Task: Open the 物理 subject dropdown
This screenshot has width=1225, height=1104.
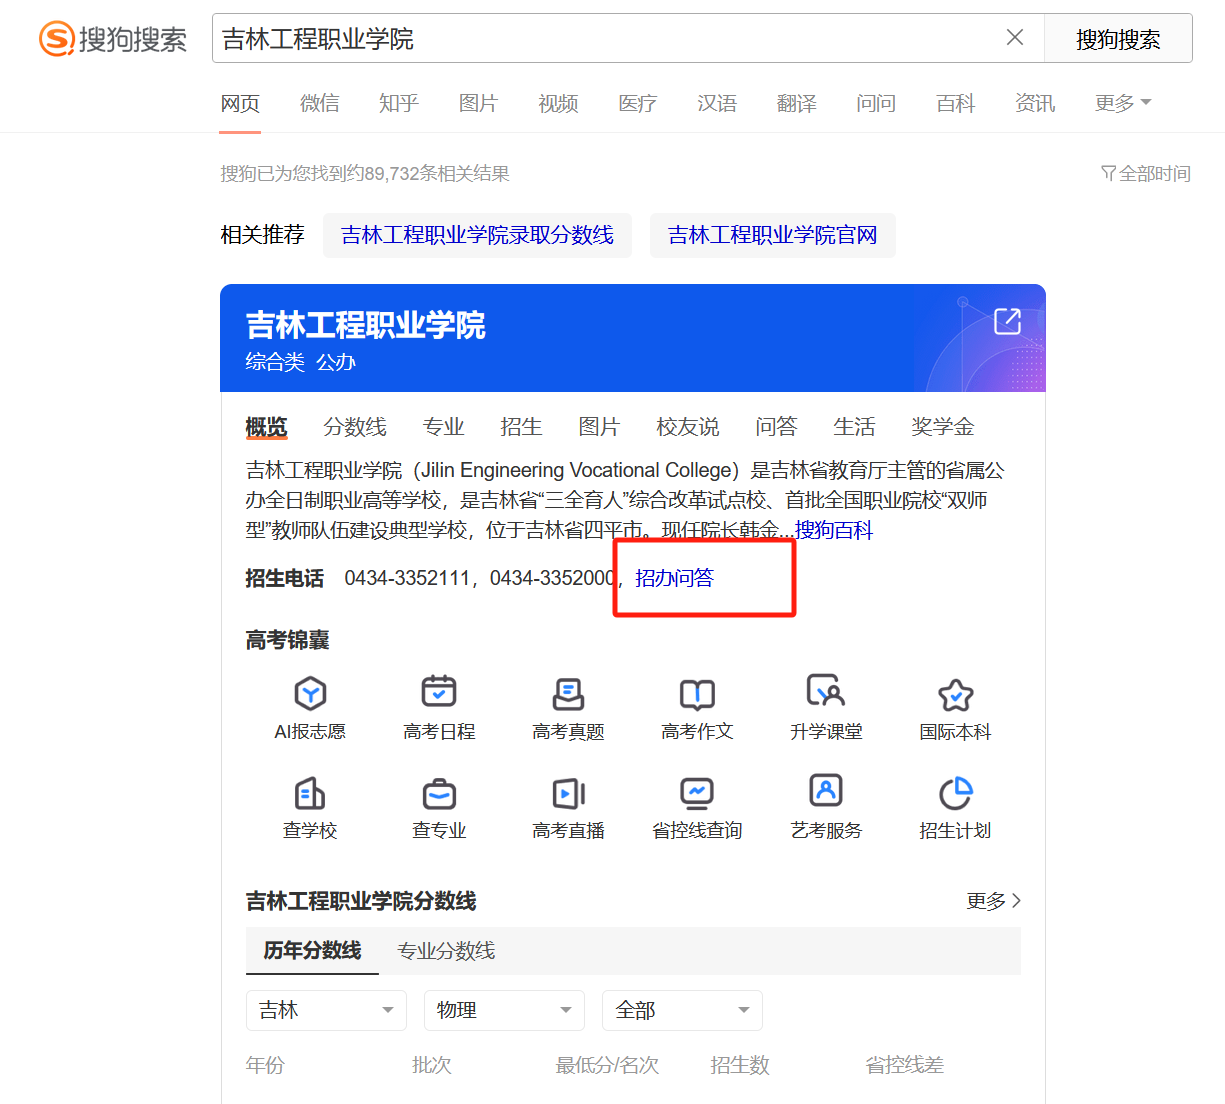Action: pos(504,1010)
